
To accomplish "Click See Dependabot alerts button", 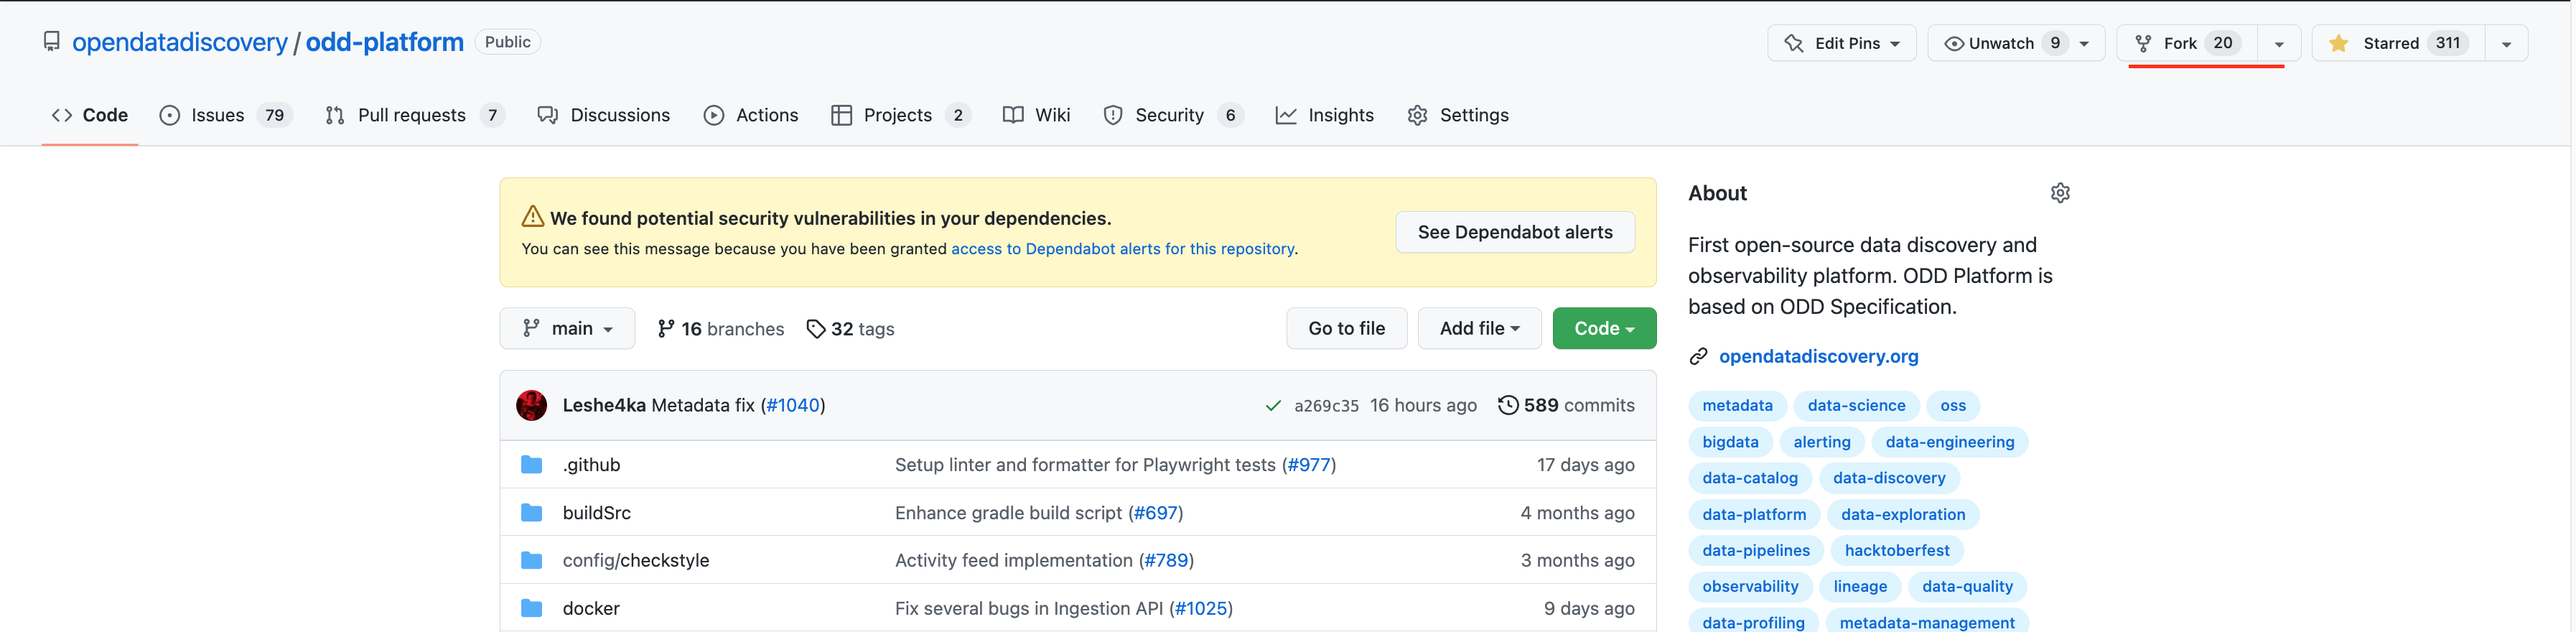I will tap(1514, 232).
